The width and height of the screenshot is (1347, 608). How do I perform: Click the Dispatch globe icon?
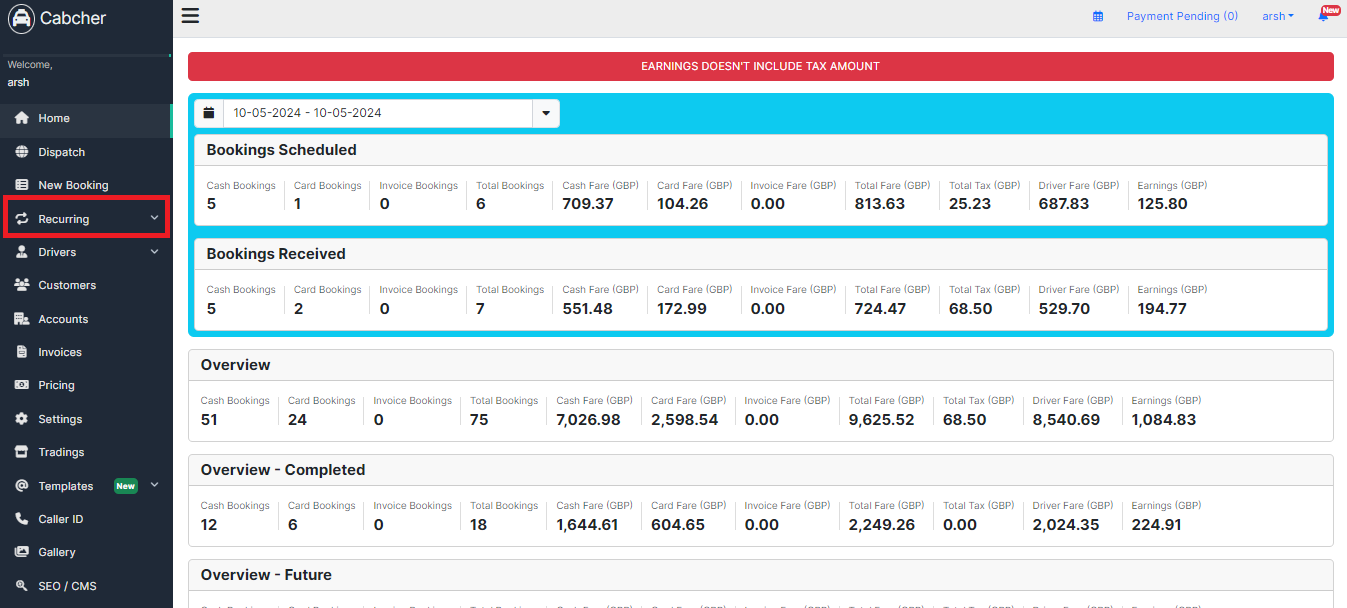pyautogui.click(x=21, y=152)
